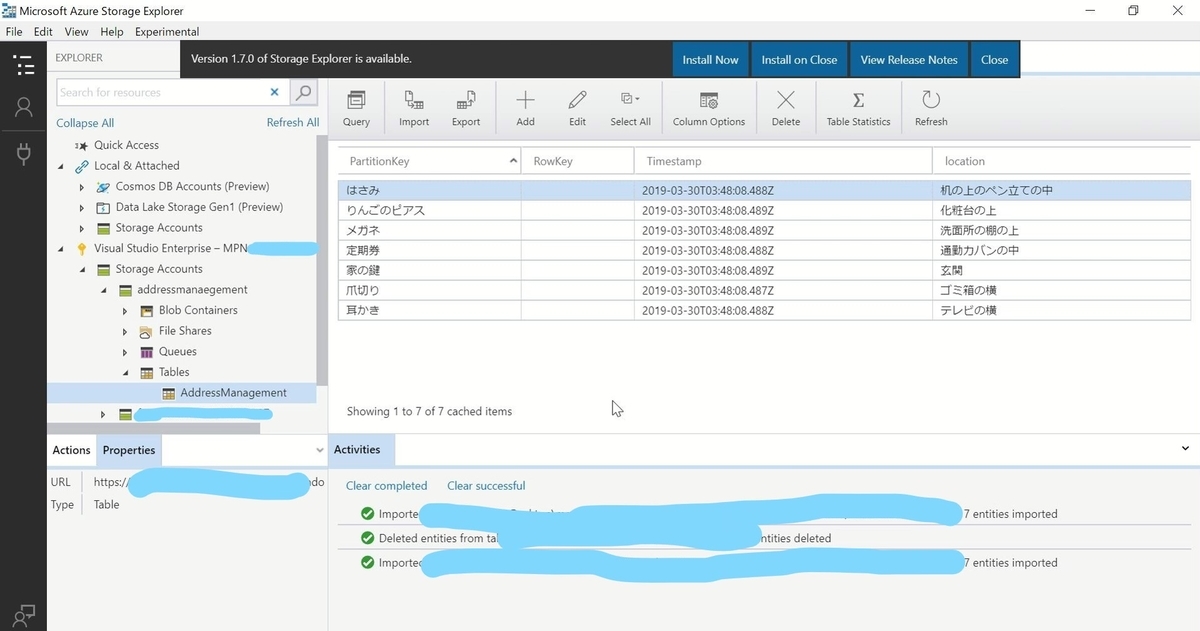Expand the Blob Containers arrow

pos(125,311)
